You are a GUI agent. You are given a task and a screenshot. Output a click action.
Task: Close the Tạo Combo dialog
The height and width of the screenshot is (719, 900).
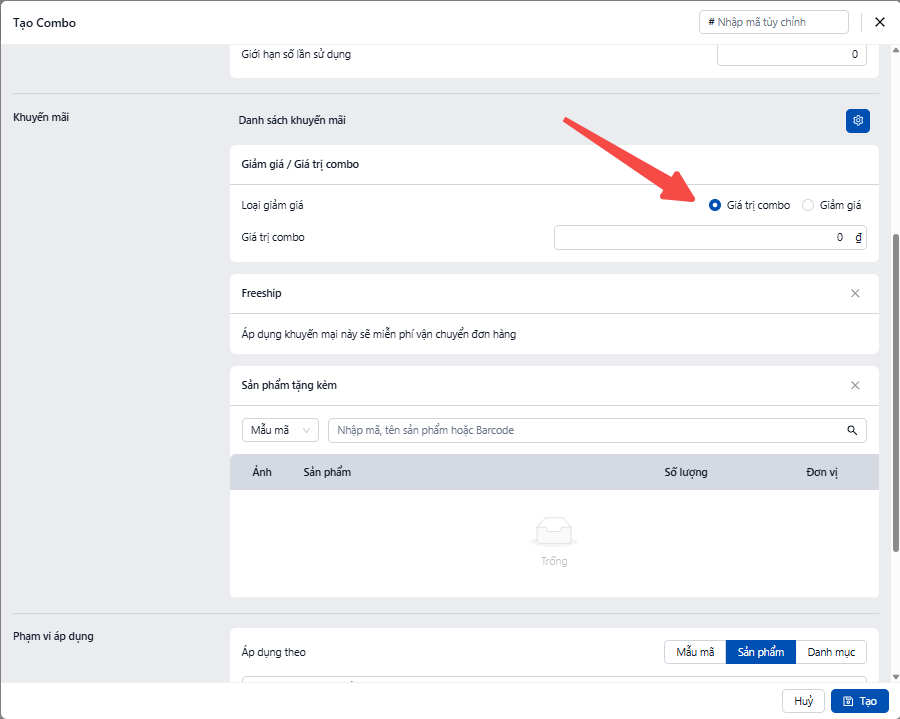click(880, 22)
